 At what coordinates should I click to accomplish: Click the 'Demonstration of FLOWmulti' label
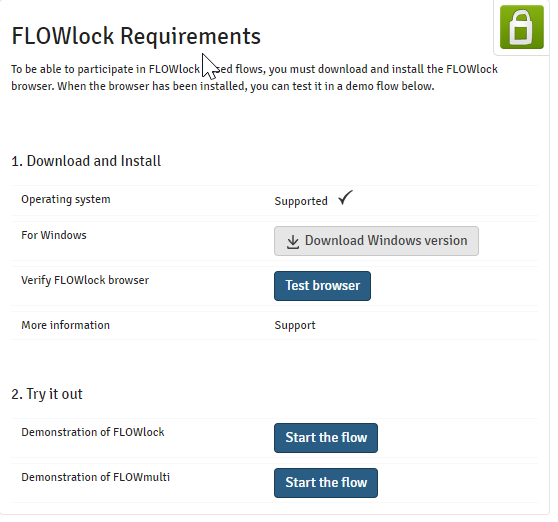95,477
